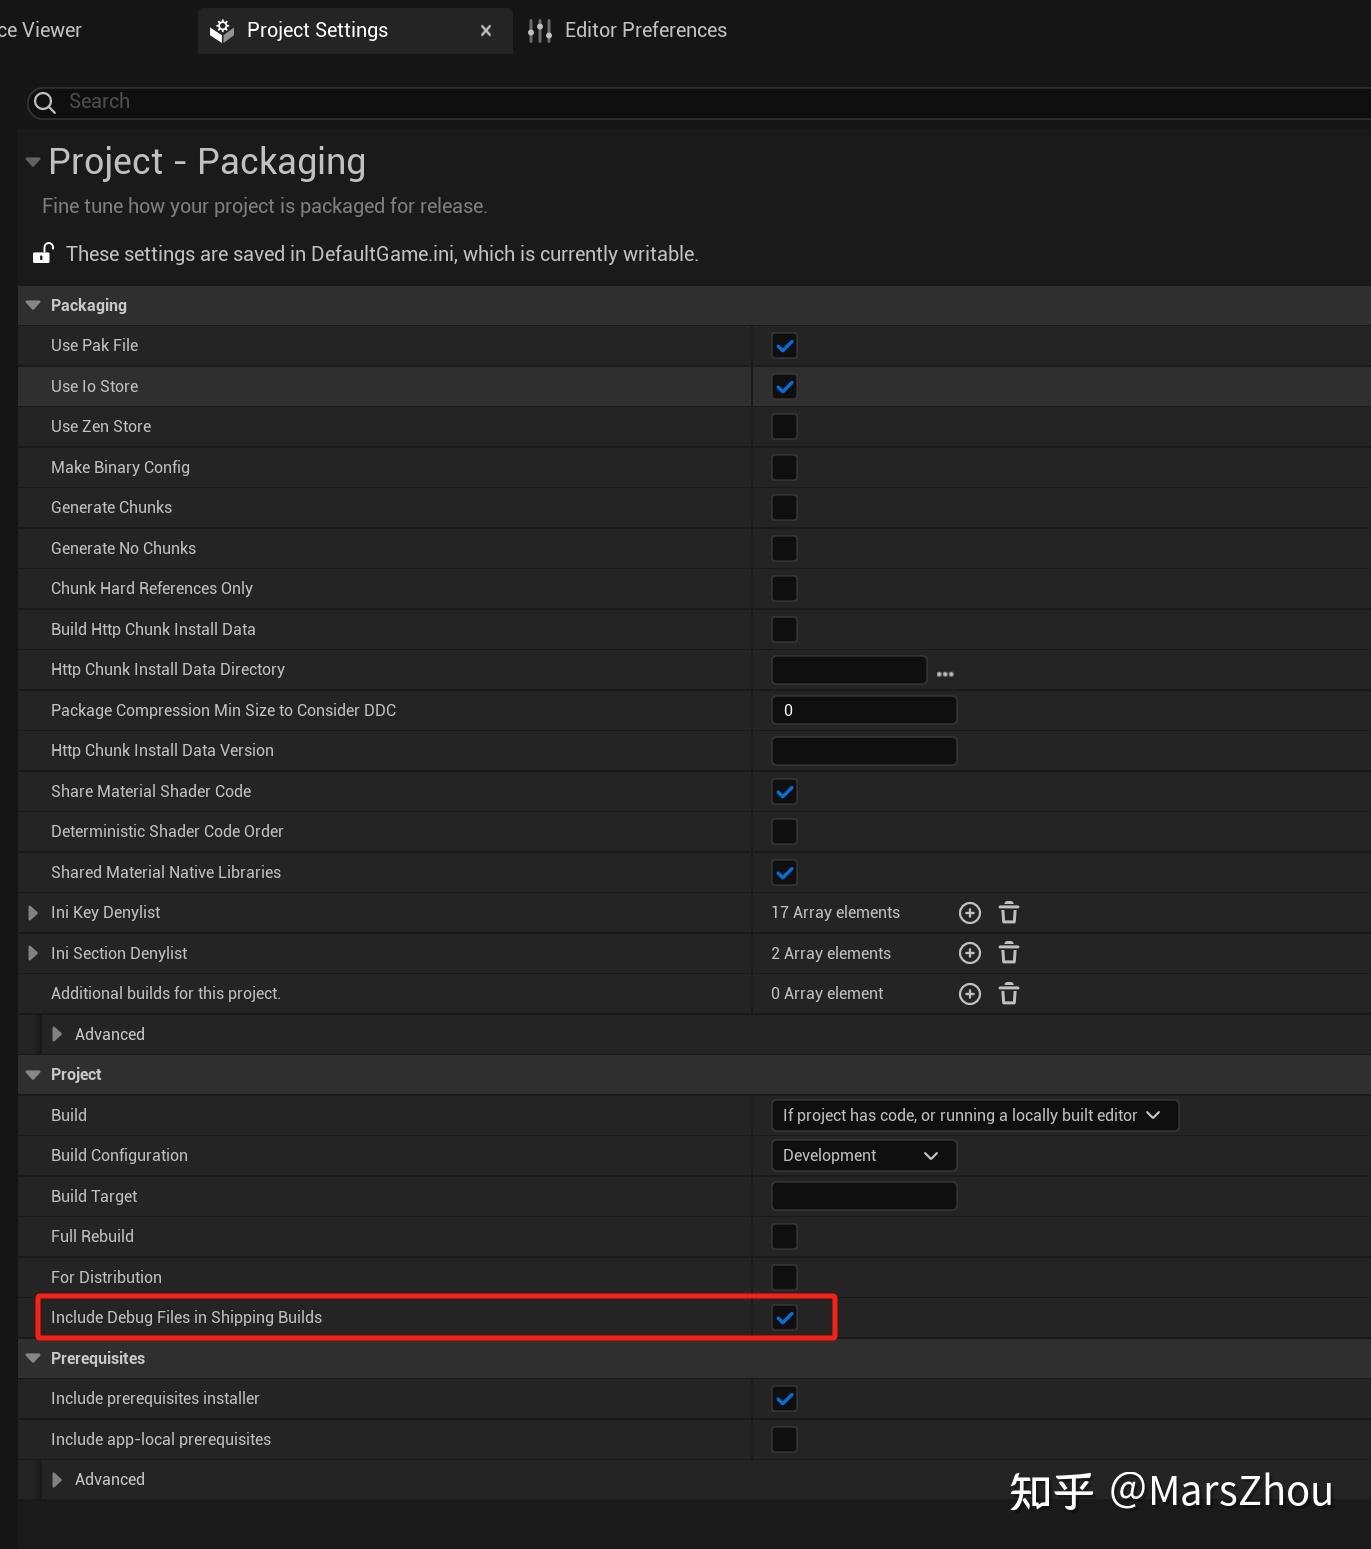Viewport: 1371px width, 1549px height.
Task: Expand the Ini Key Denylist row
Action: tap(33, 913)
